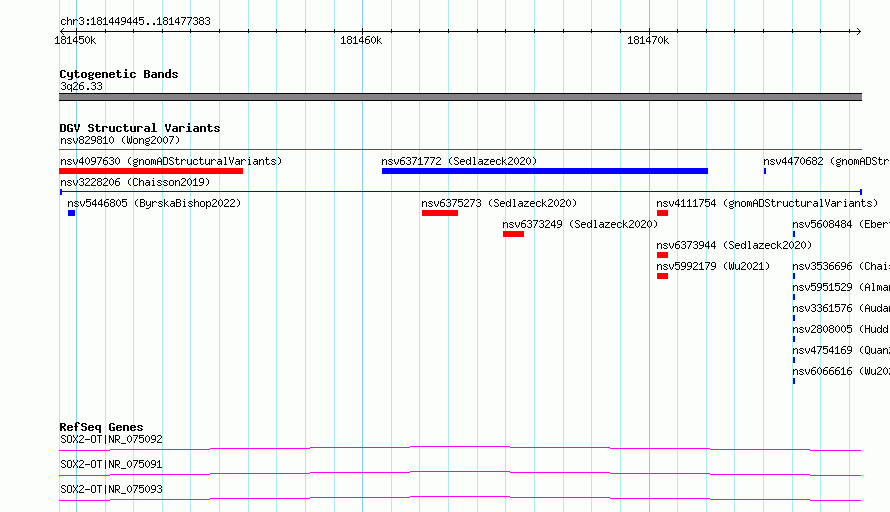Image resolution: width=890 pixels, height=512 pixels.
Task: Click the small blue nsv5446805 variant block
Action: click(72, 213)
